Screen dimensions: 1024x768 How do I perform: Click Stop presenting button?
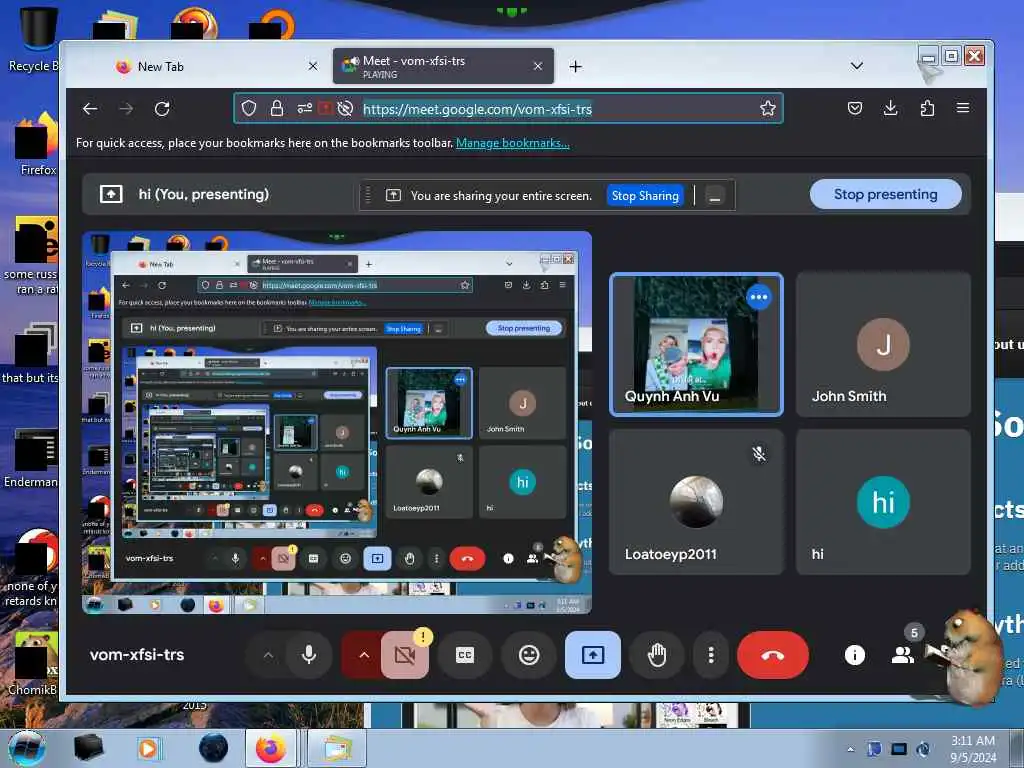tap(886, 195)
